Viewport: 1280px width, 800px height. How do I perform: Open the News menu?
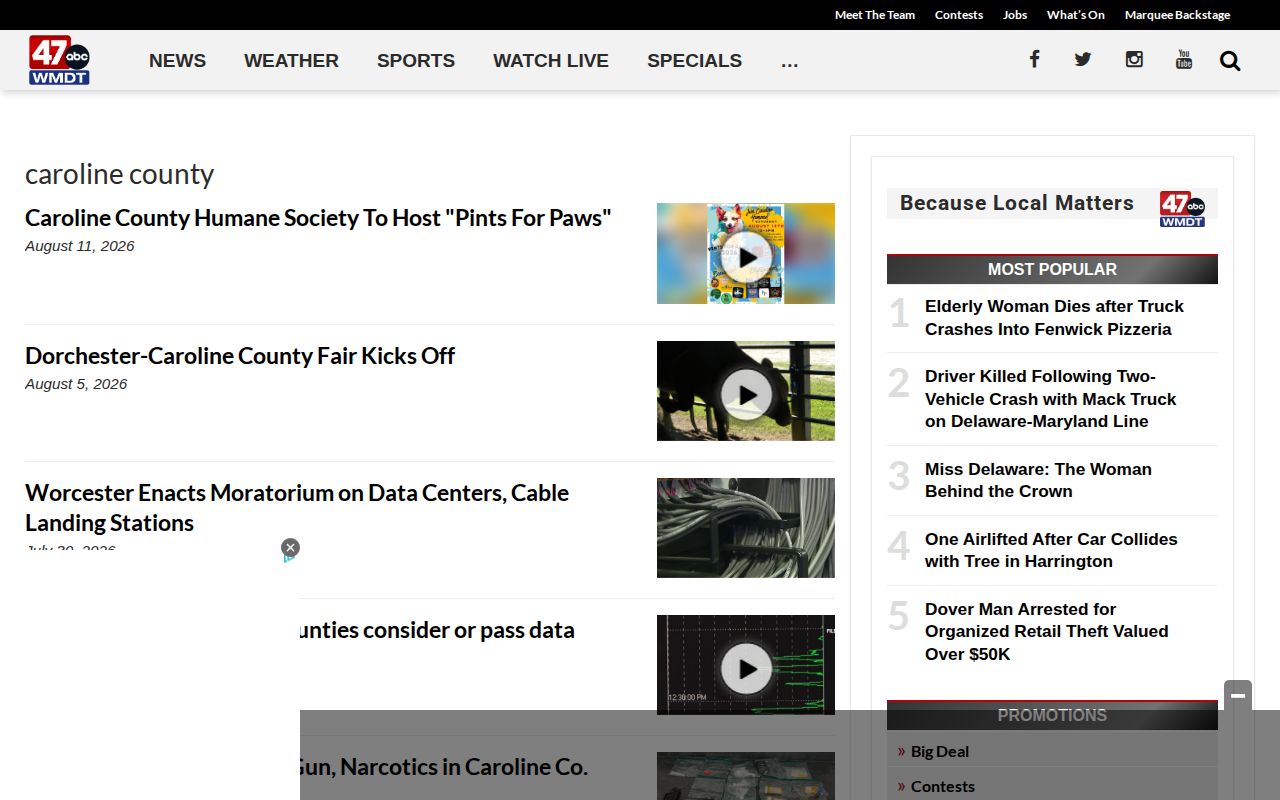point(177,61)
